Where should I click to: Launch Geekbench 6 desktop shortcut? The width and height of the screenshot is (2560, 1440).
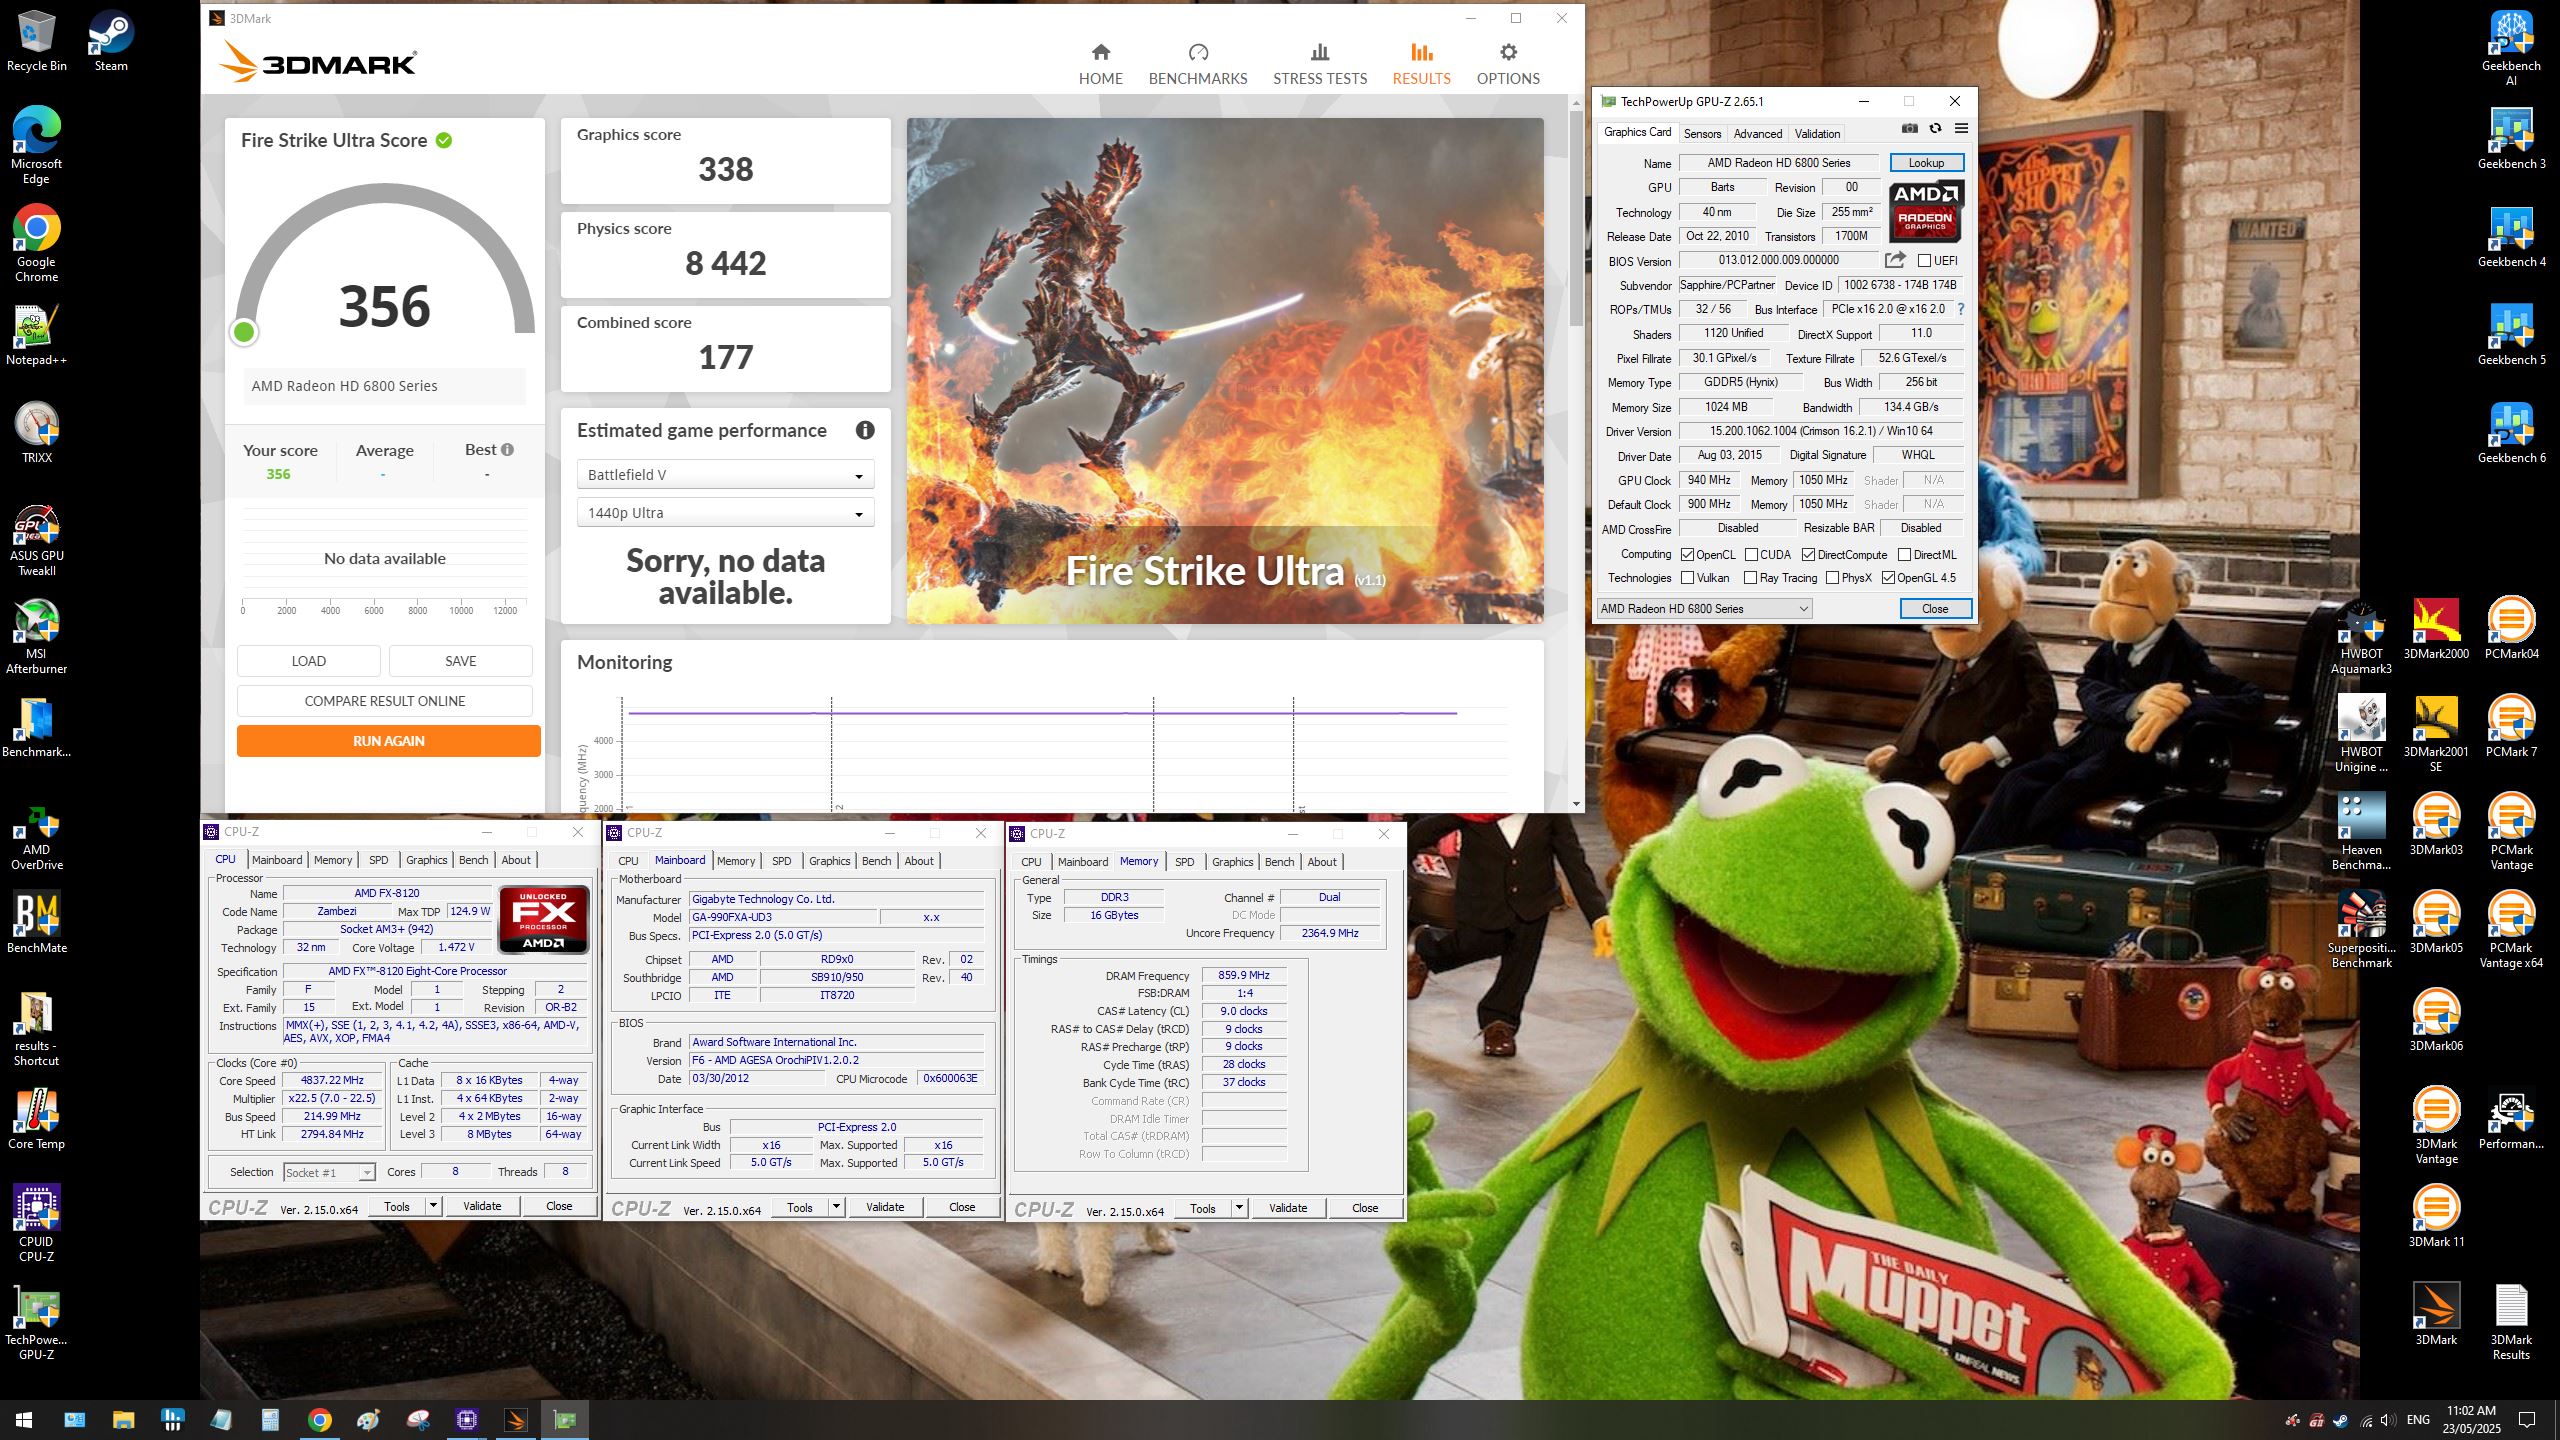point(2511,433)
